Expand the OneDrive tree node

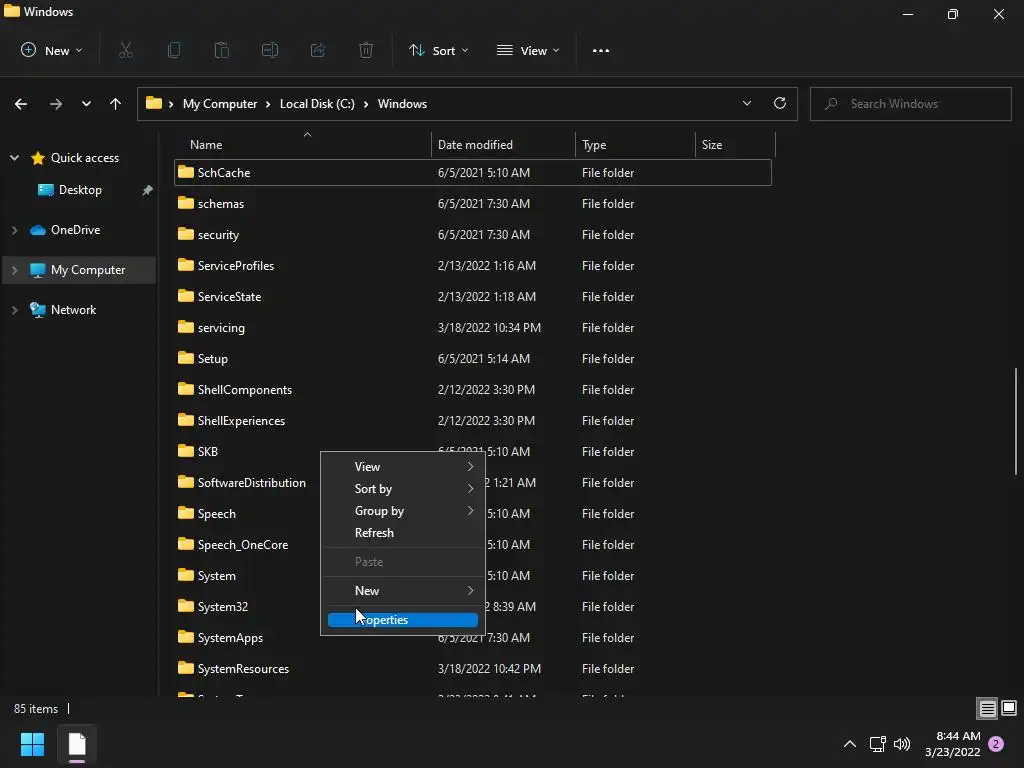[x=14, y=230]
